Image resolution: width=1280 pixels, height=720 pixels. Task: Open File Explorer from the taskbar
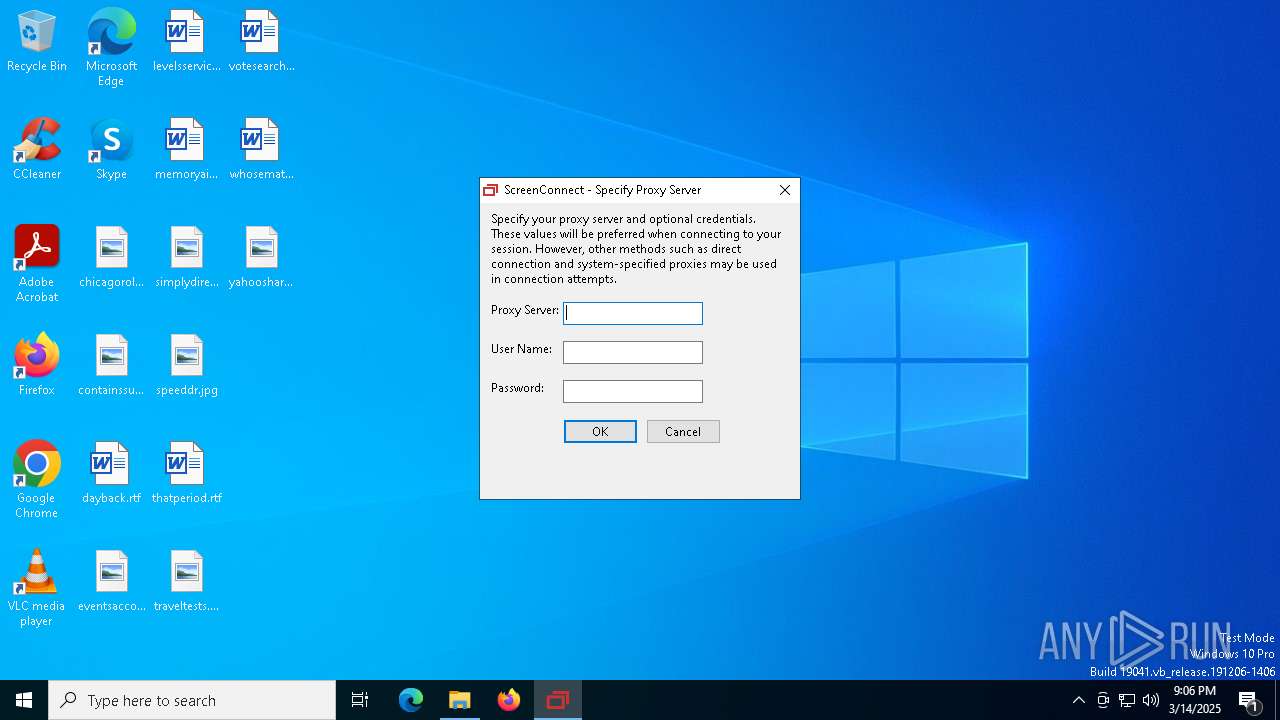pyautogui.click(x=460, y=700)
